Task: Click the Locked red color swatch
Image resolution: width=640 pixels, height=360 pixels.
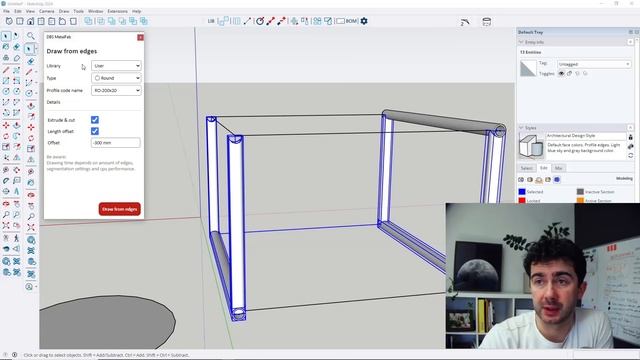Action: pos(522,200)
